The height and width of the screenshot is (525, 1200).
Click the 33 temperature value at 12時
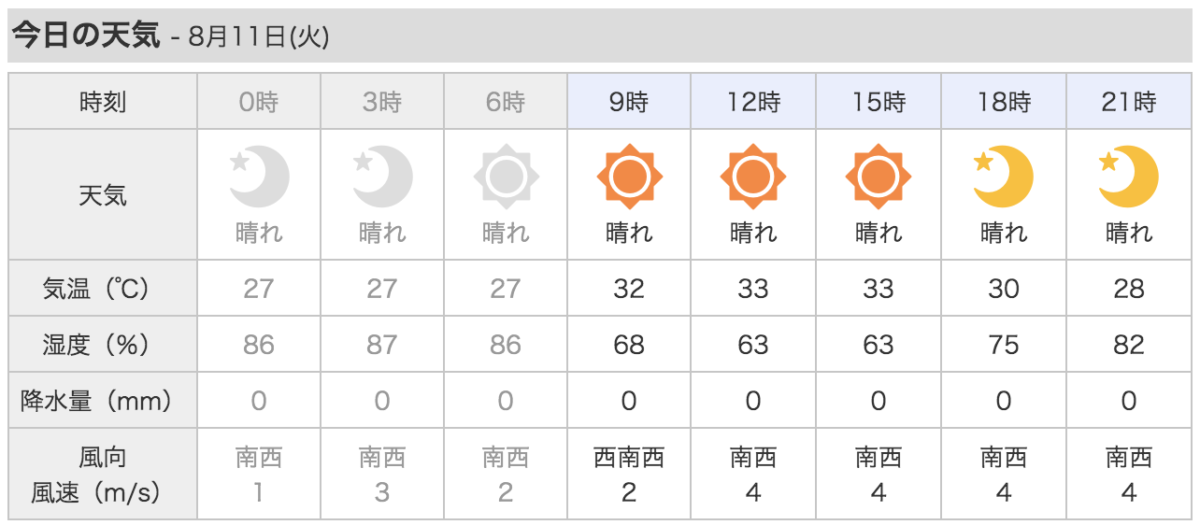click(753, 289)
